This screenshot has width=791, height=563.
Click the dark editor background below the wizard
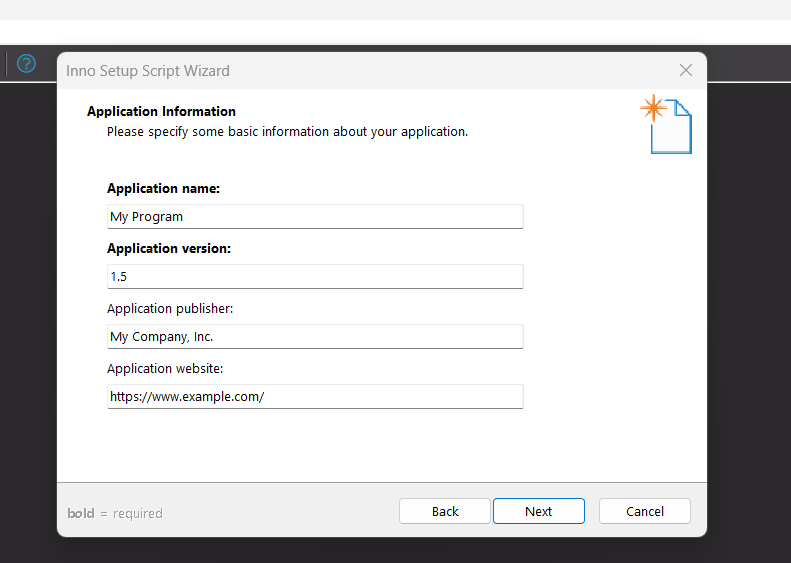(x=400, y=550)
